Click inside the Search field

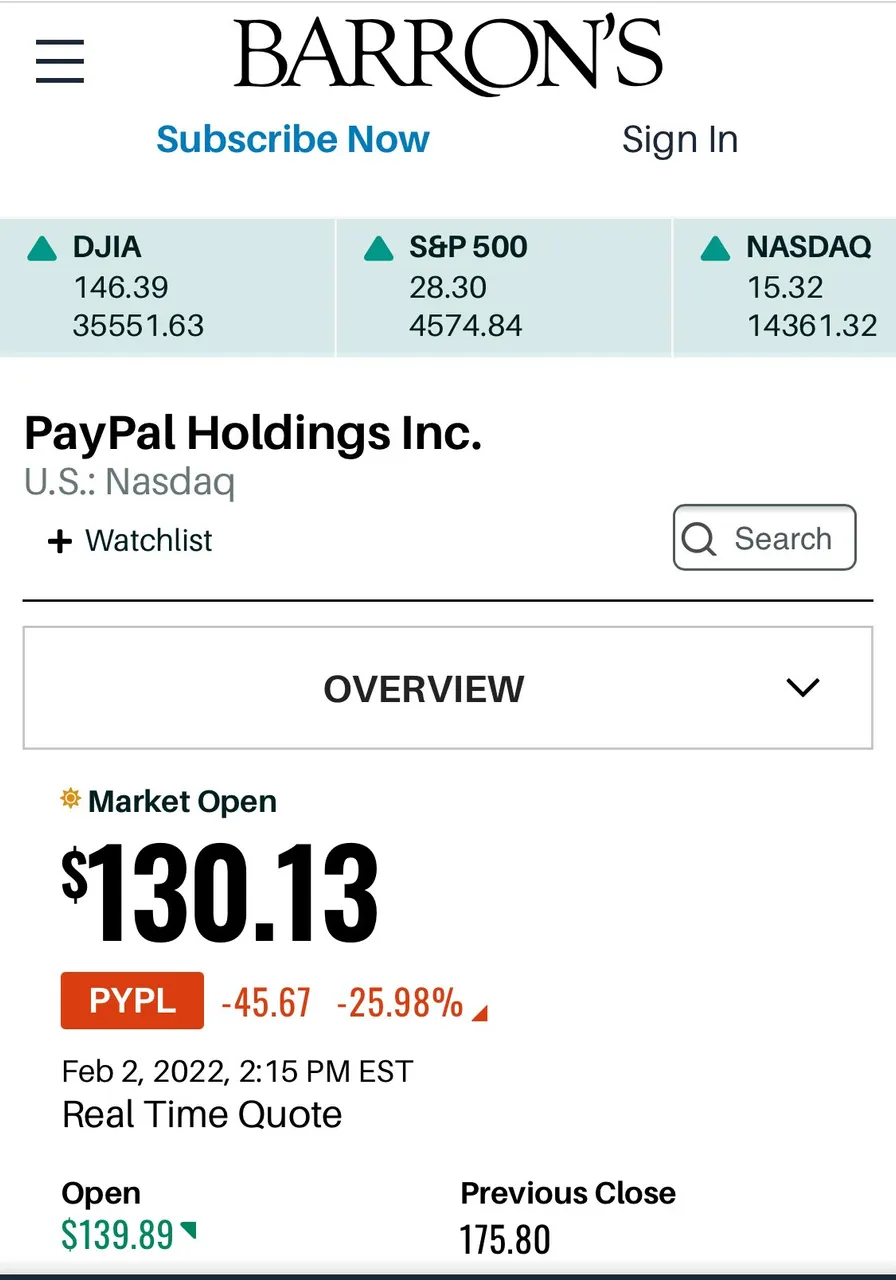point(765,538)
